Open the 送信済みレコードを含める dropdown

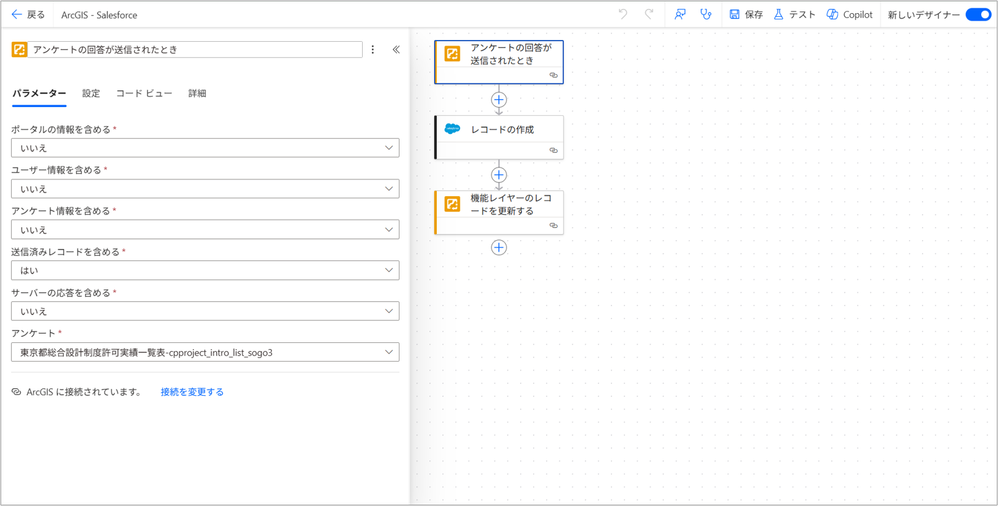point(205,270)
